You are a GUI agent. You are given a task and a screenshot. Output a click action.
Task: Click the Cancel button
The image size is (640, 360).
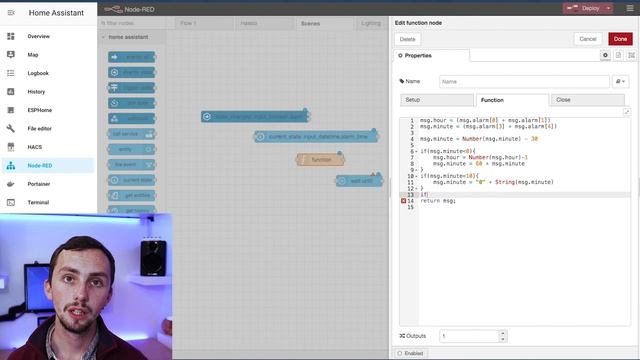[x=588, y=39]
